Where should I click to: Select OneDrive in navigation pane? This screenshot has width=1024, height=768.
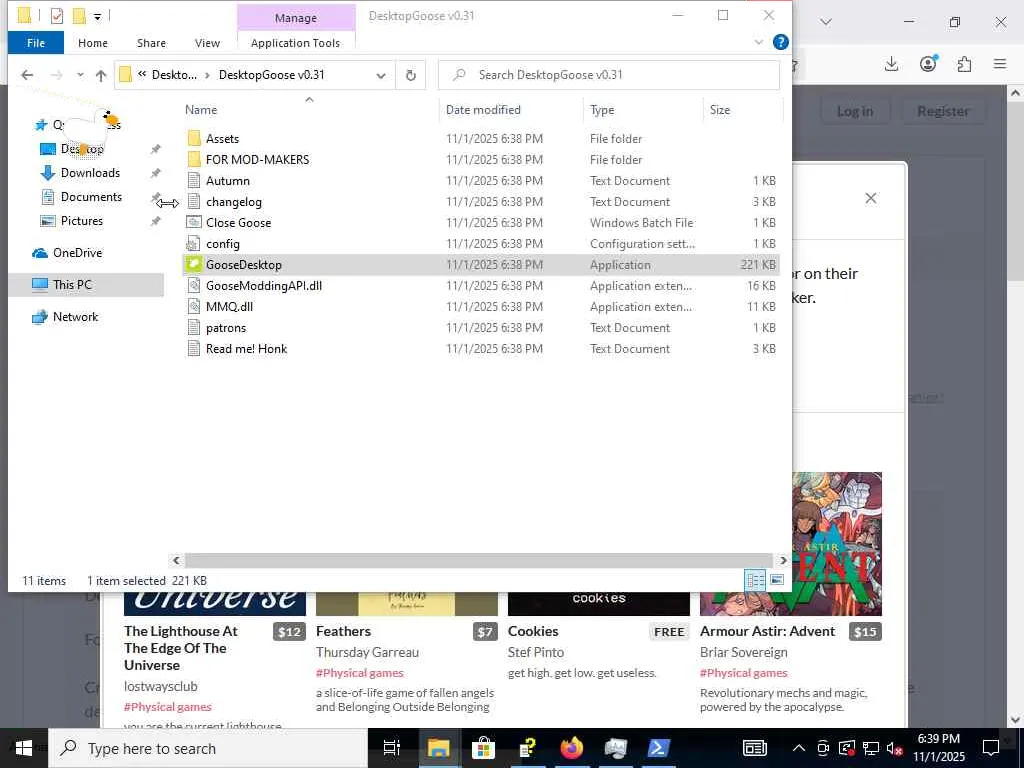[77, 253]
